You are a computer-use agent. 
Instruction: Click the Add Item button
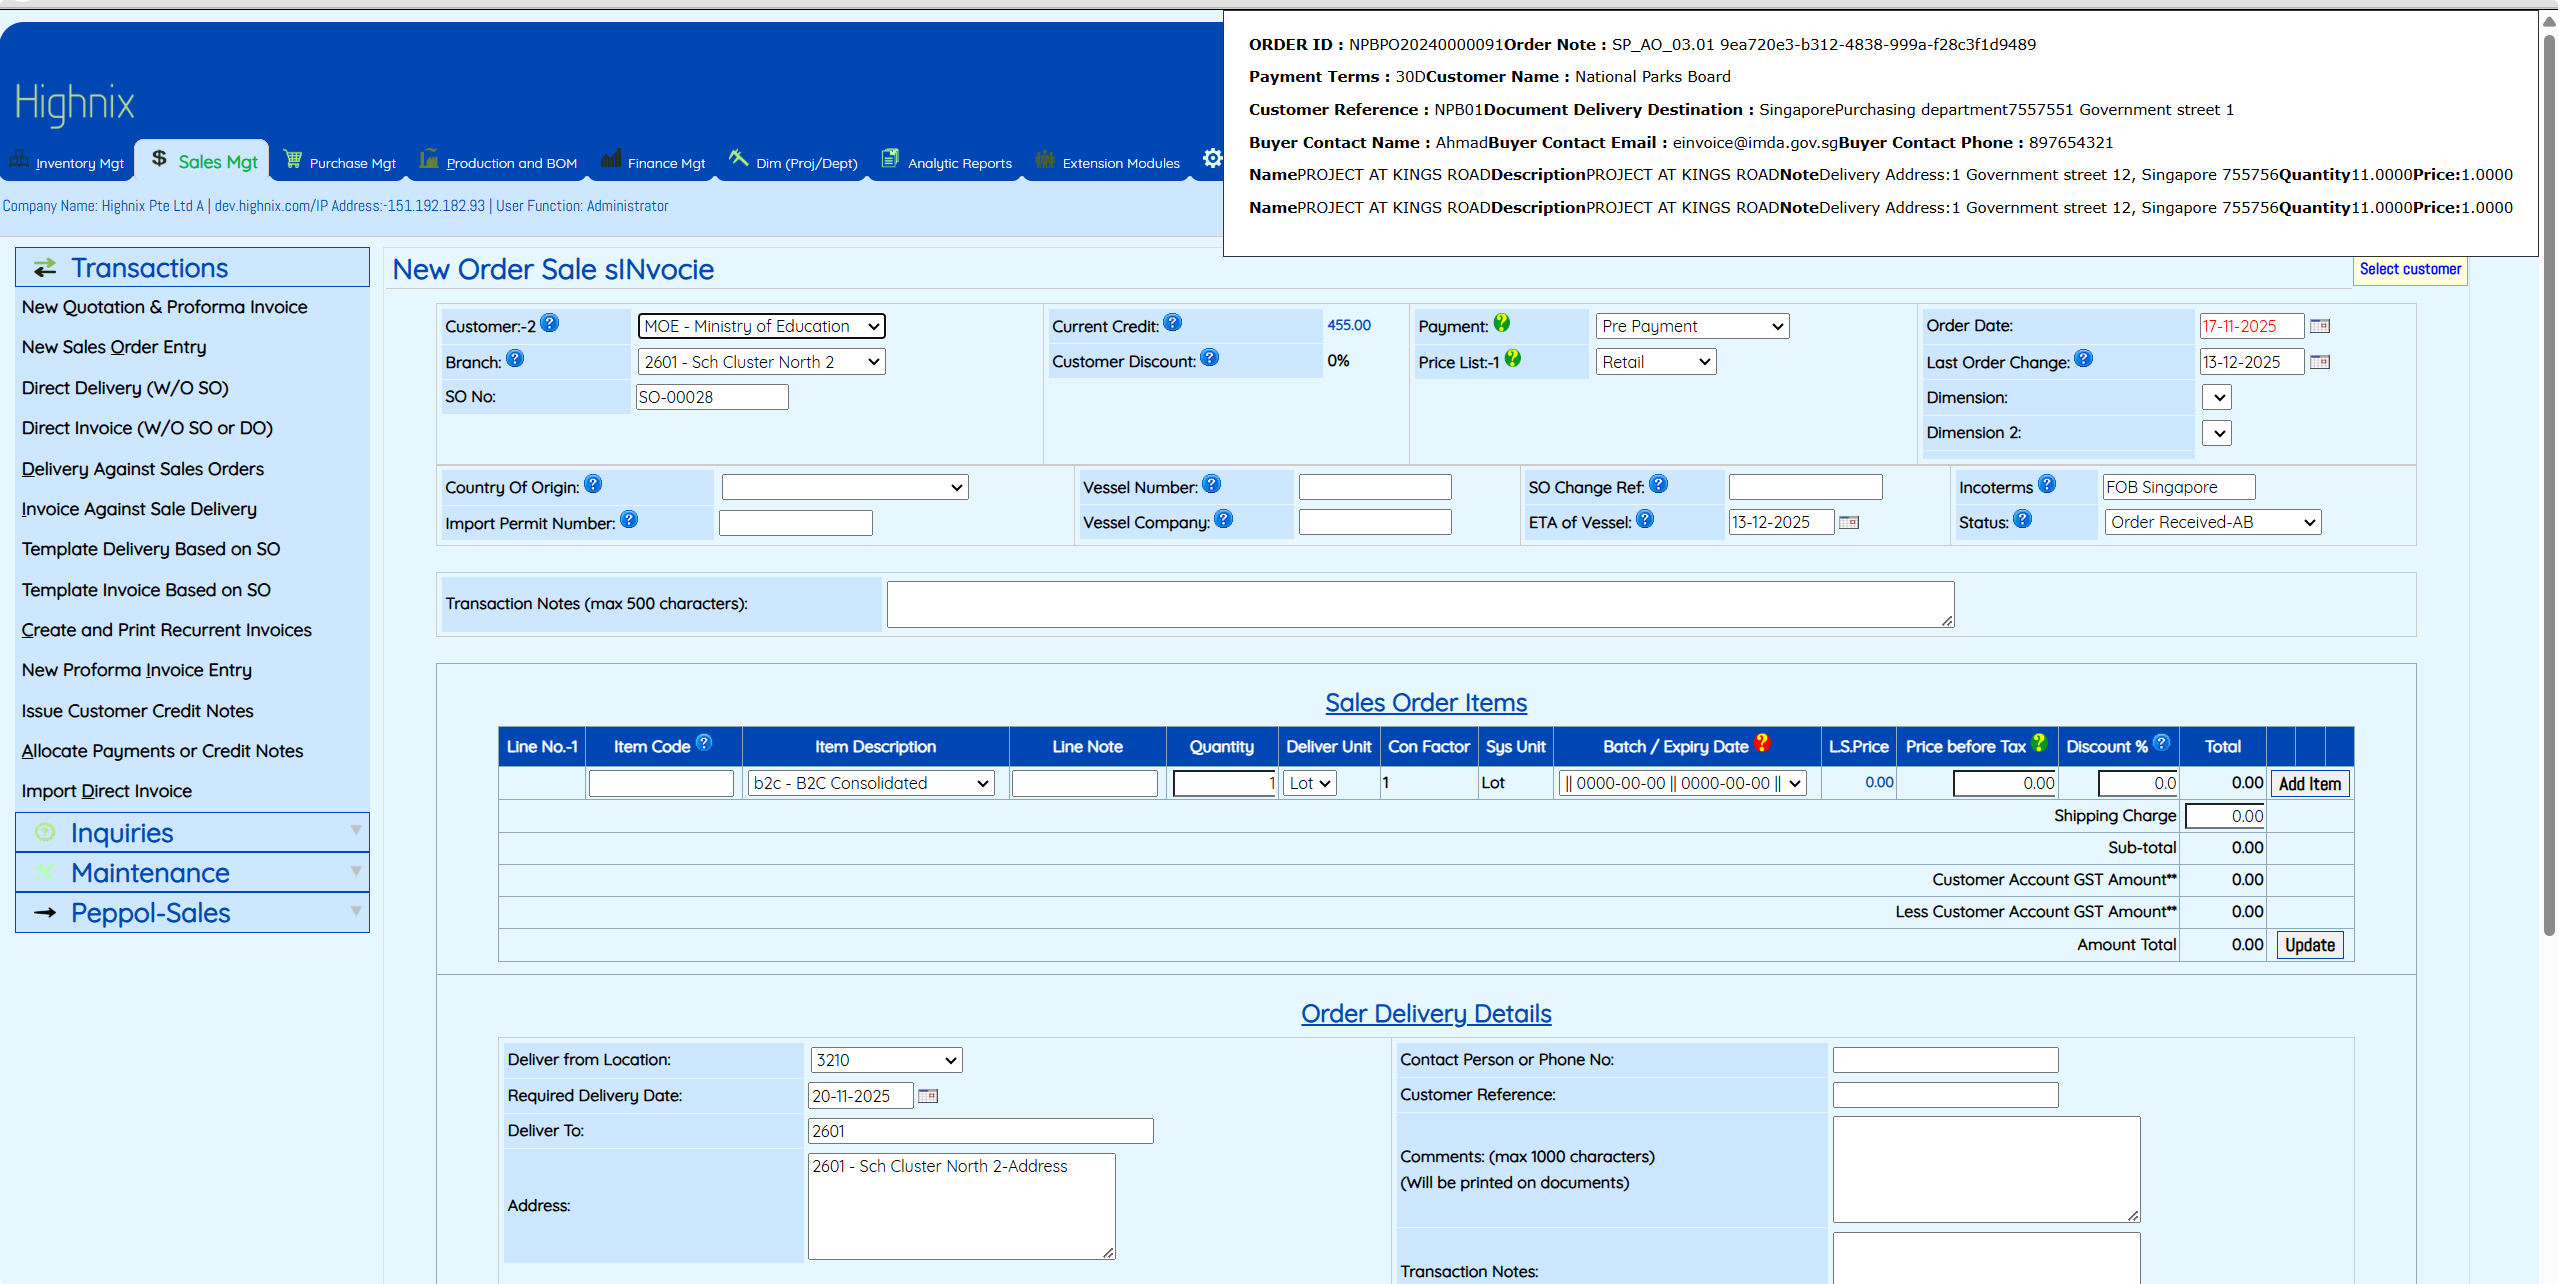pyautogui.click(x=2309, y=784)
